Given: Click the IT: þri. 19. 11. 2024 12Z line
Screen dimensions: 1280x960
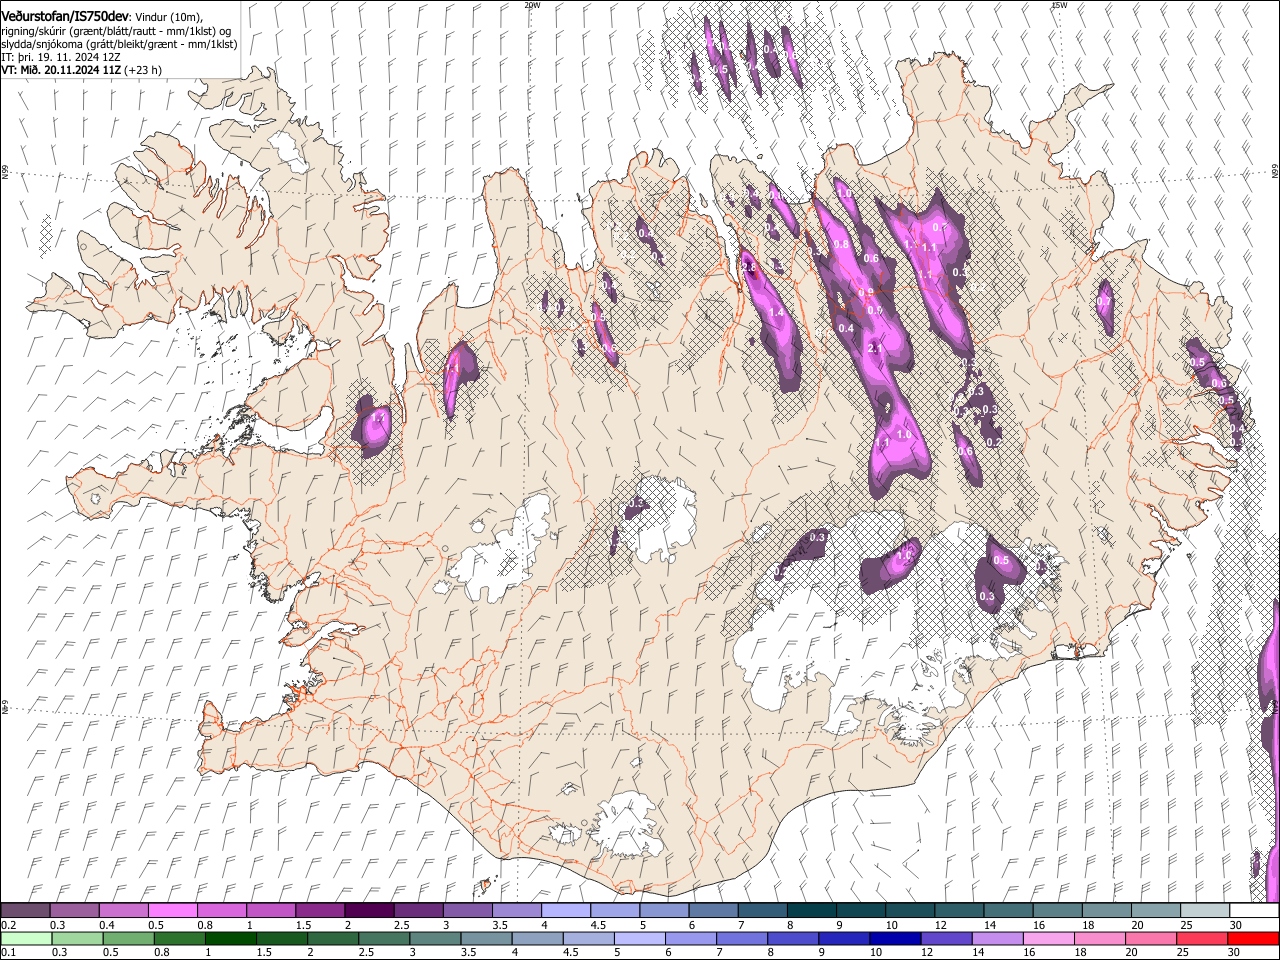Looking at the screenshot, I should (61, 57).
